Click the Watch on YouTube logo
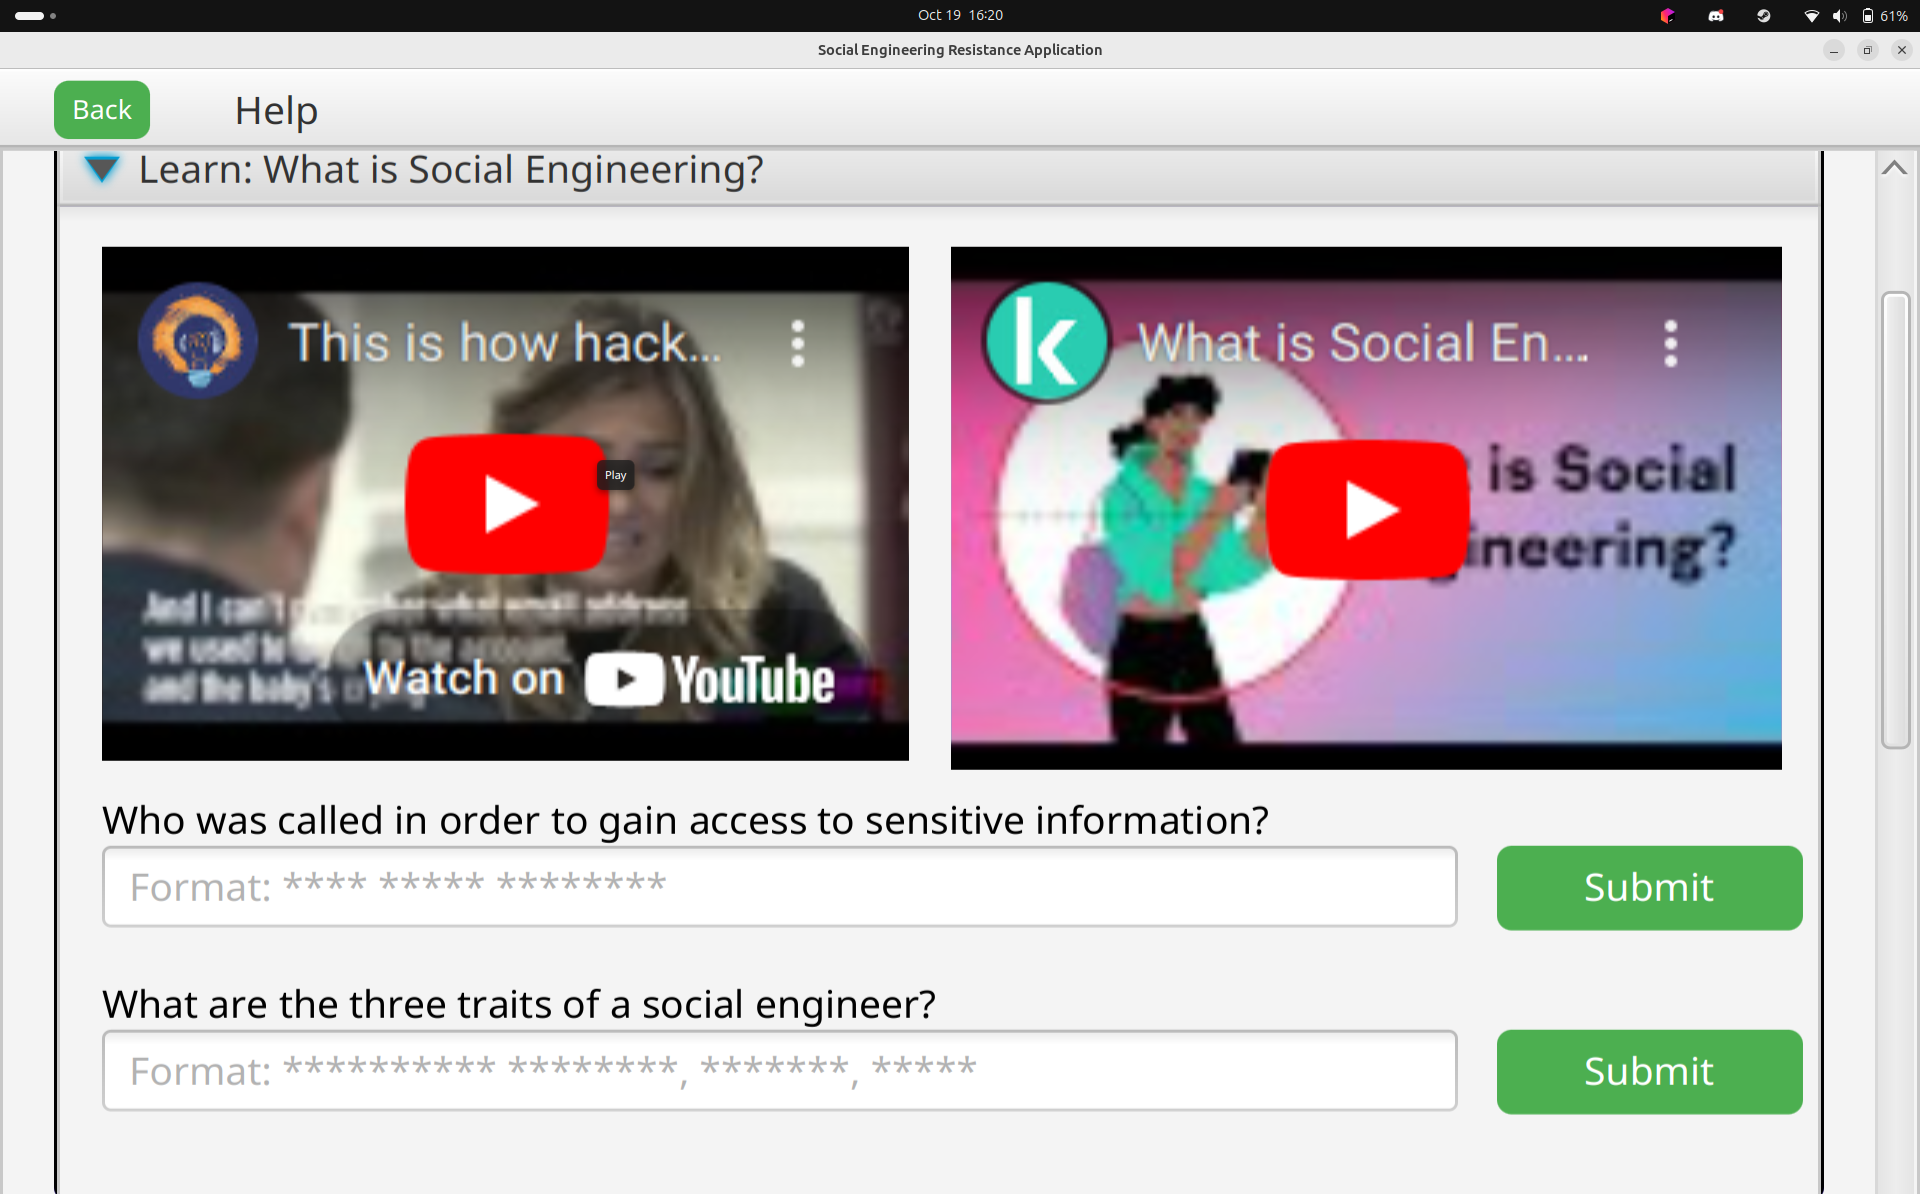This screenshot has height=1194, width=1920. tap(708, 680)
